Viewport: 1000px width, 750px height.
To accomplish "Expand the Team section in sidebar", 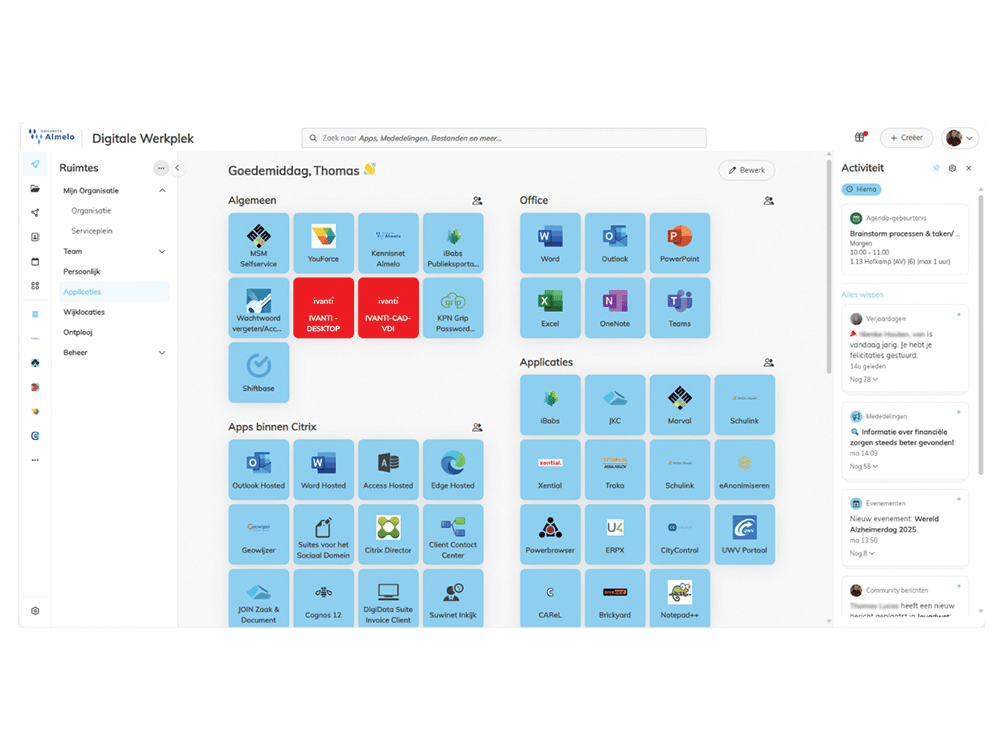I will 162,252.
